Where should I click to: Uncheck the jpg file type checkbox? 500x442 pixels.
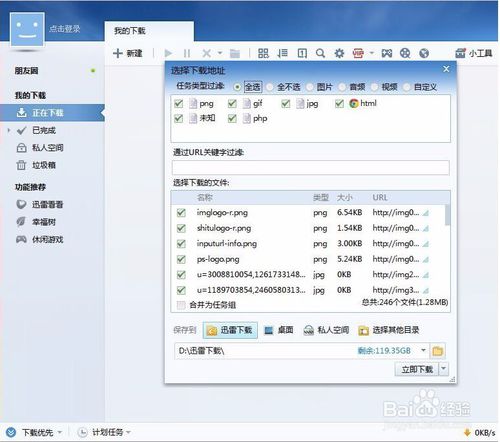pos(286,104)
